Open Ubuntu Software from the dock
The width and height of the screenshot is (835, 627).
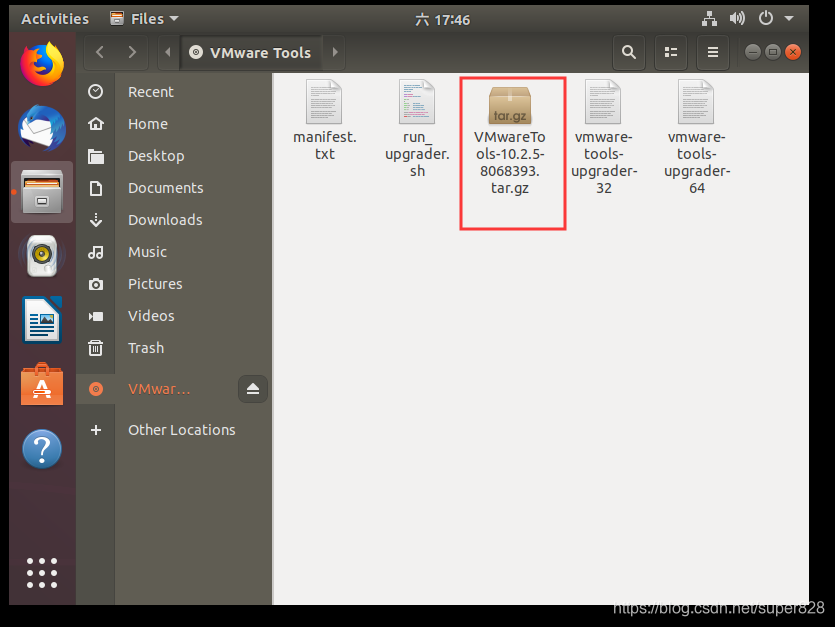point(42,384)
